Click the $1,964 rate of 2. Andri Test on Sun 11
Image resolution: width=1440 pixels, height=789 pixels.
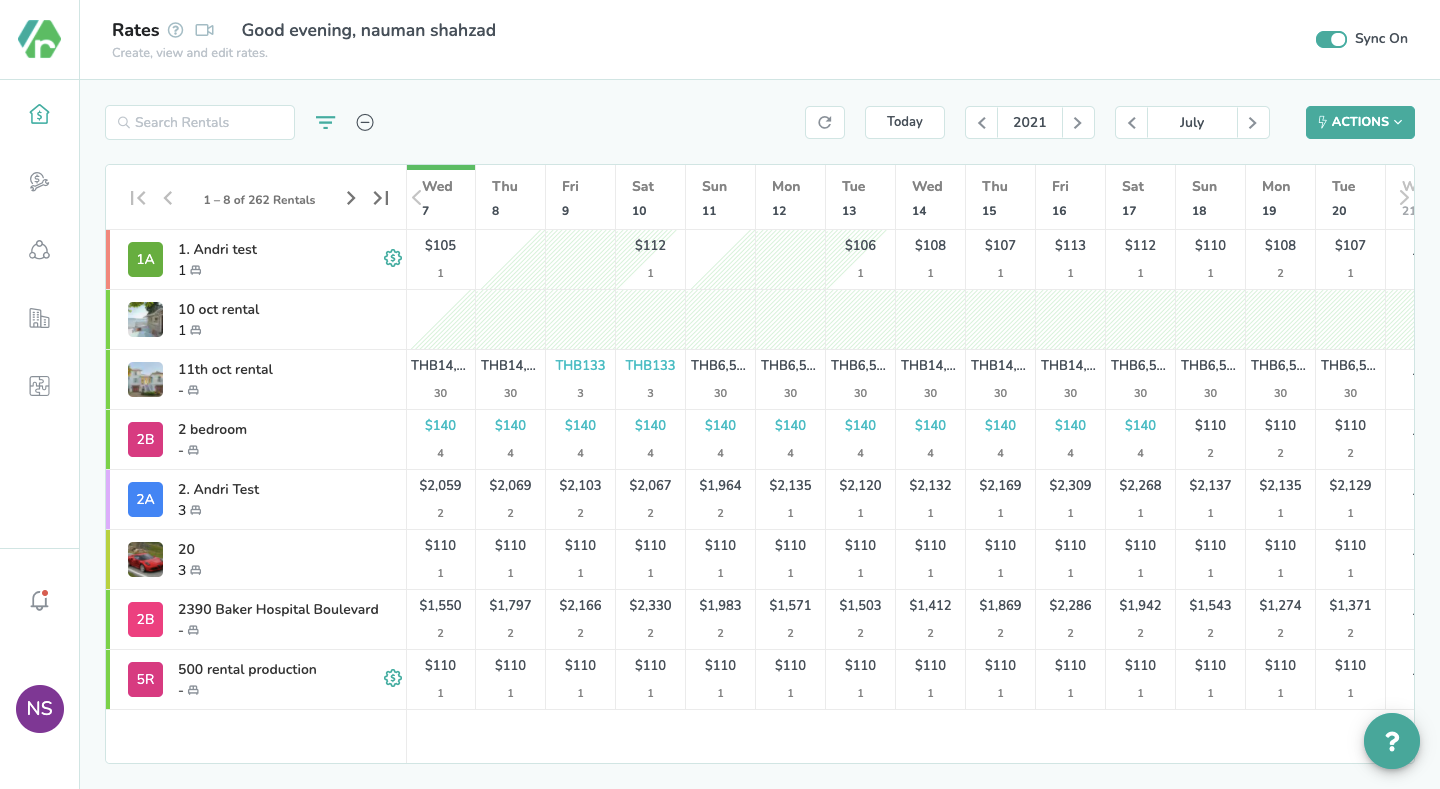click(x=720, y=485)
